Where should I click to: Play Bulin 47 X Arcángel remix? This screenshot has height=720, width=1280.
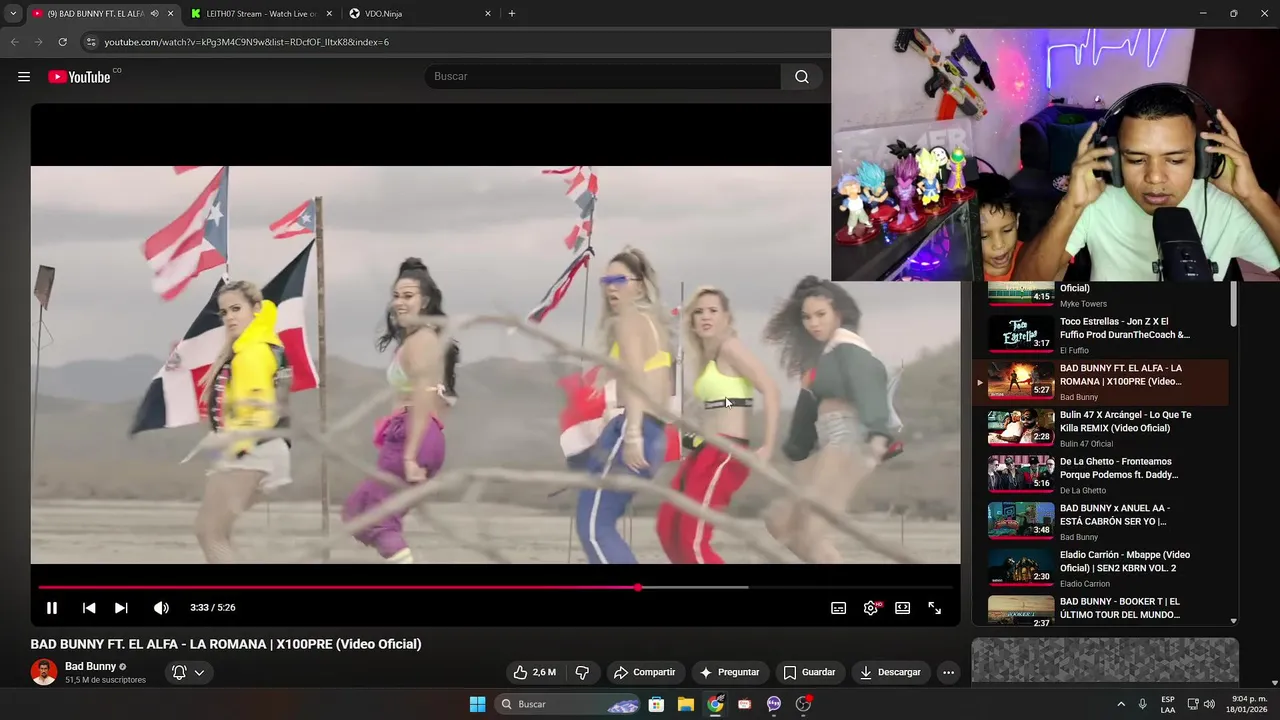click(1100, 428)
